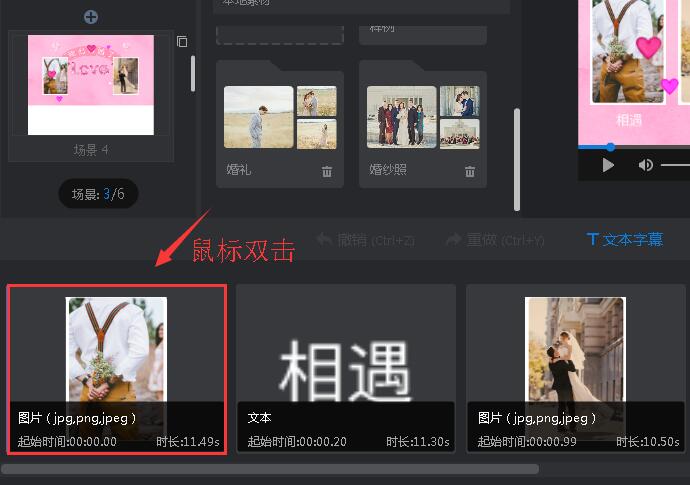Add a new scene with plus icon

click(x=91, y=17)
